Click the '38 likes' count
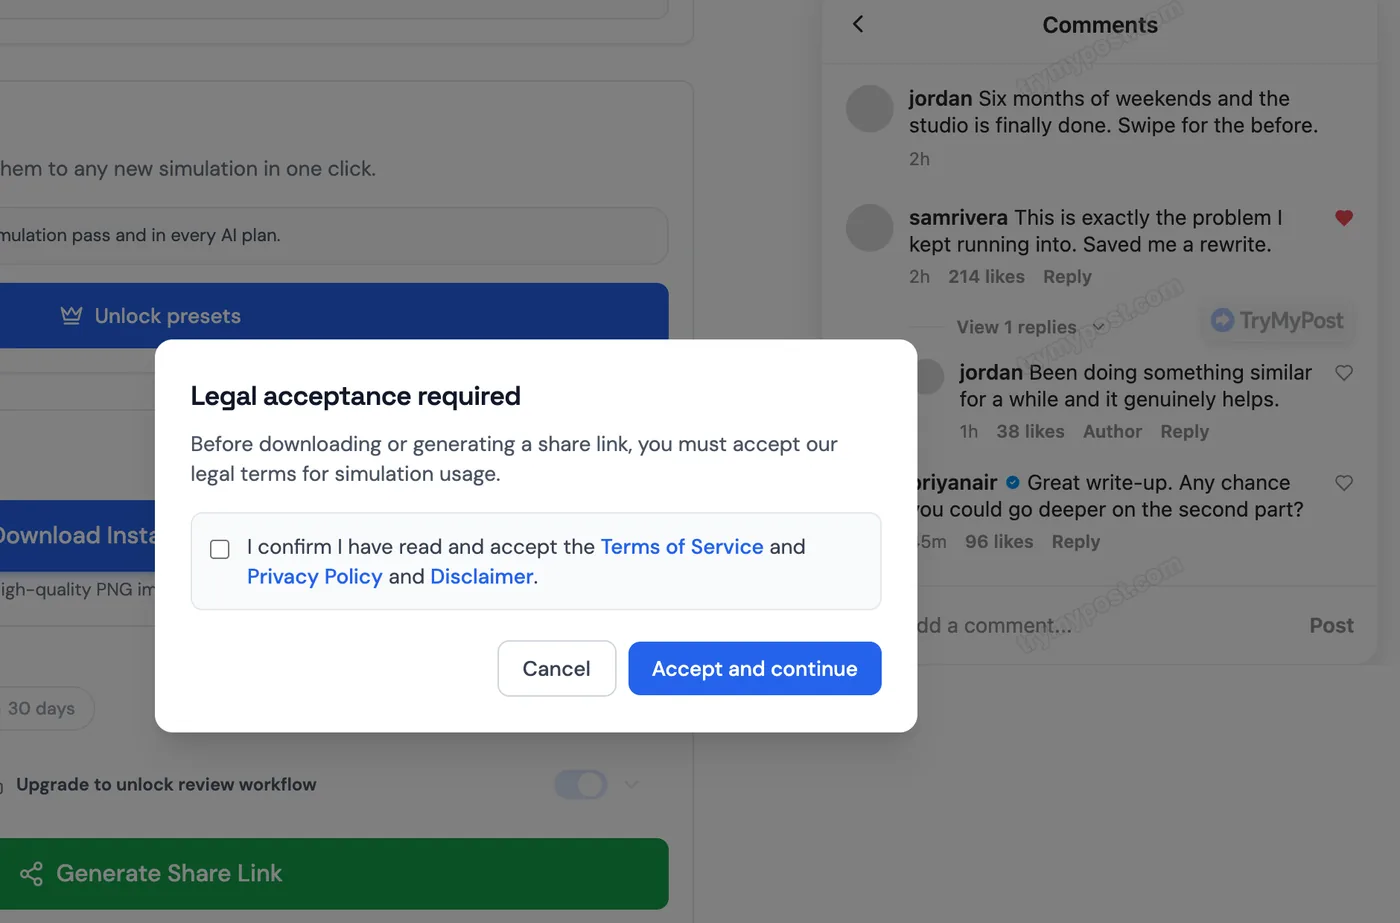The width and height of the screenshot is (1400, 923). (x=1030, y=432)
